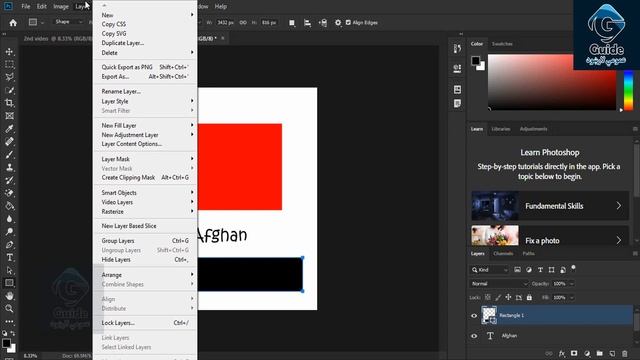640x360 pixels.
Task: Select the Horizontal Type tool
Action: pos(9,257)
